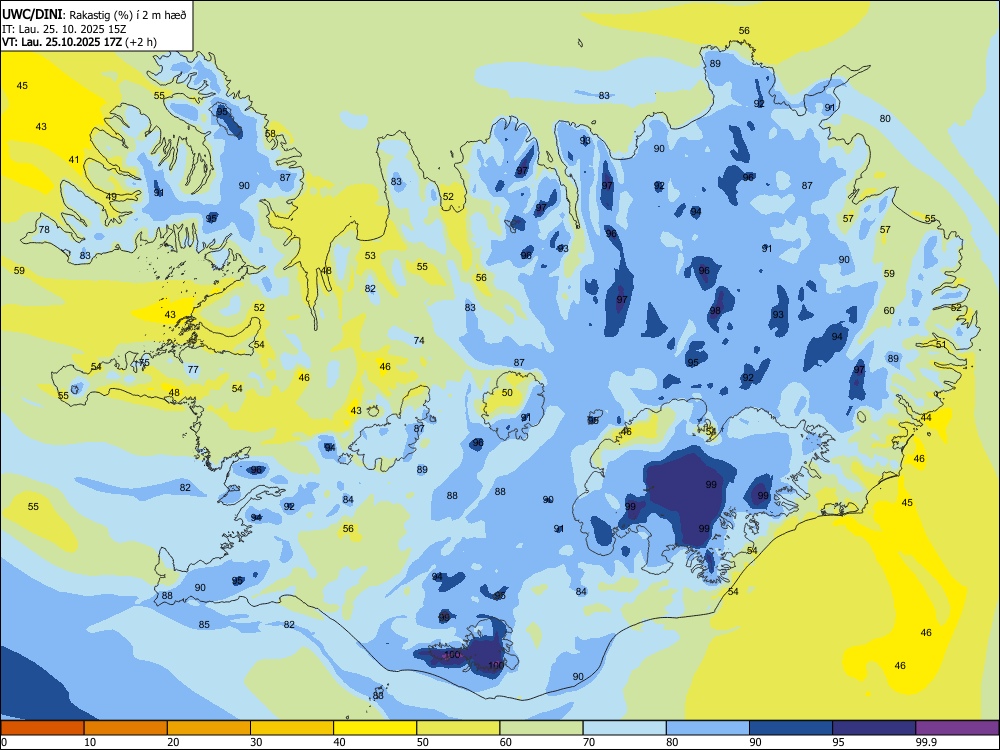
Task: Click the map humidity value '75'
Action: 144,362
